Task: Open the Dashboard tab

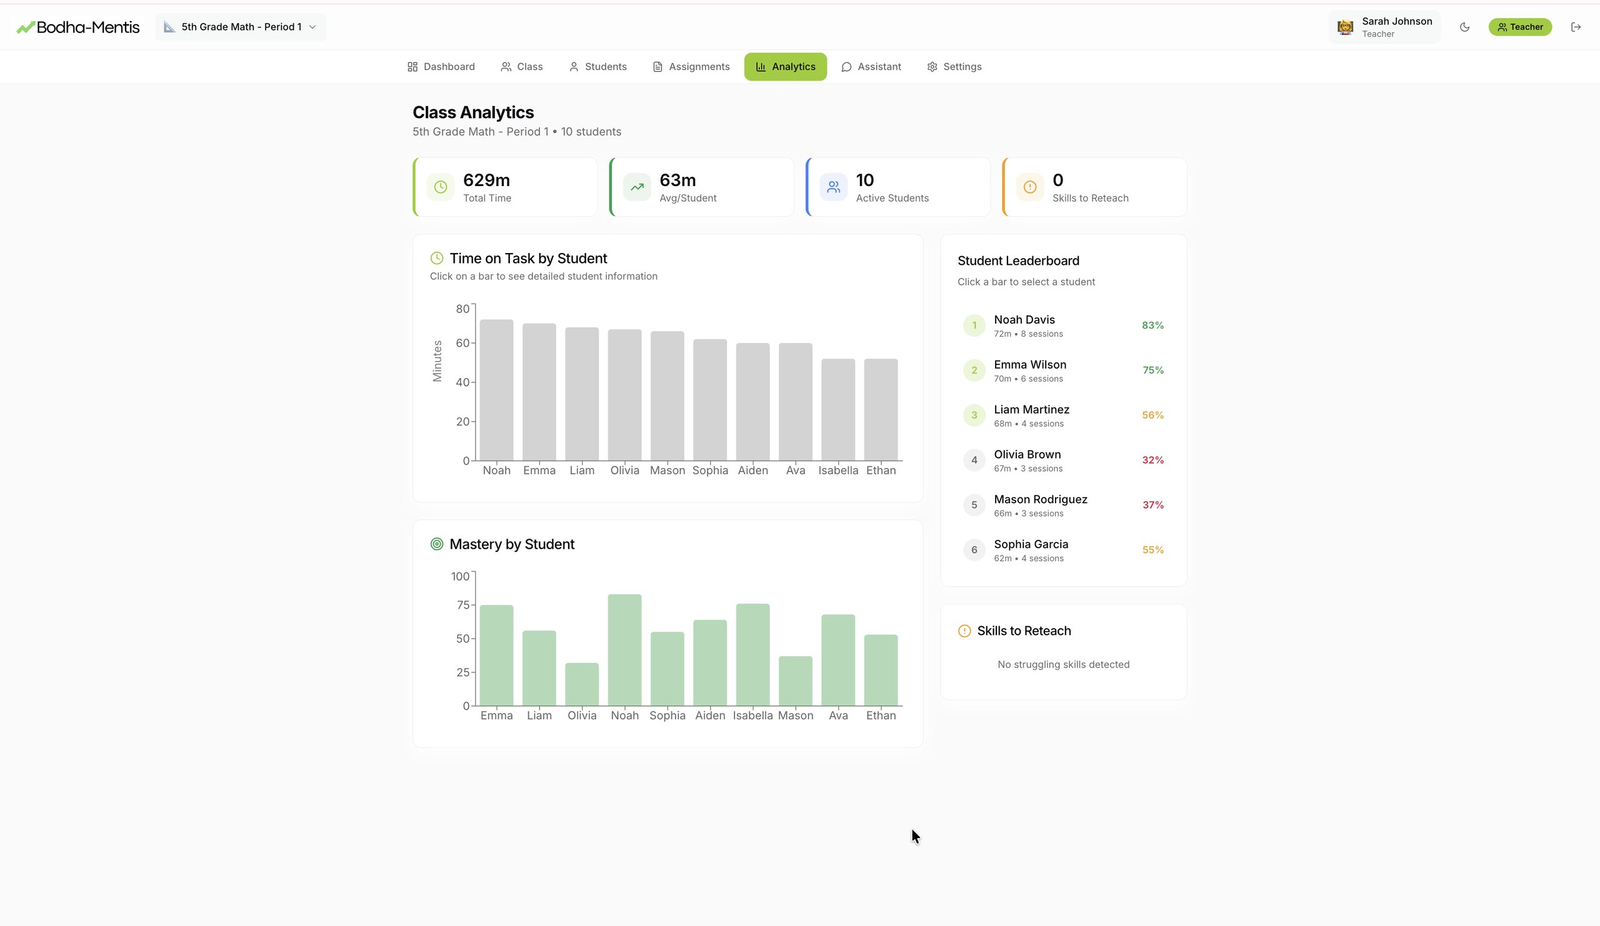Action: tap(441, 67)
